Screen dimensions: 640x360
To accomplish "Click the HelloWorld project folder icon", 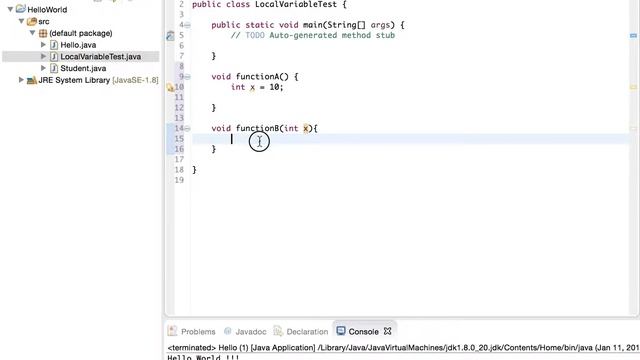I will coord(21,9).
